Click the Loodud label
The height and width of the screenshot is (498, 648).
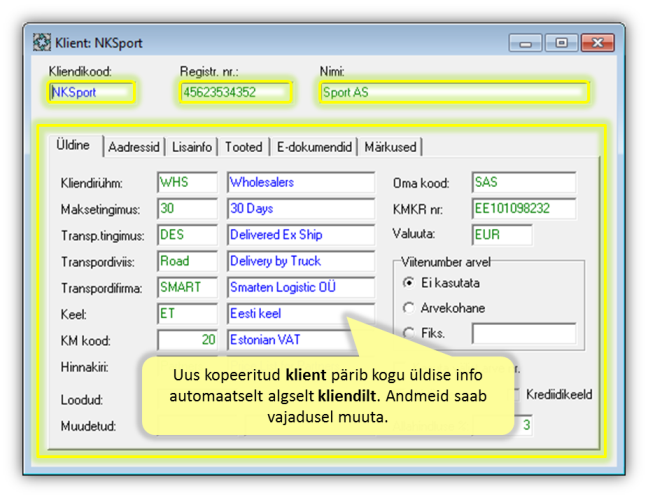click(x=81, y=400)
